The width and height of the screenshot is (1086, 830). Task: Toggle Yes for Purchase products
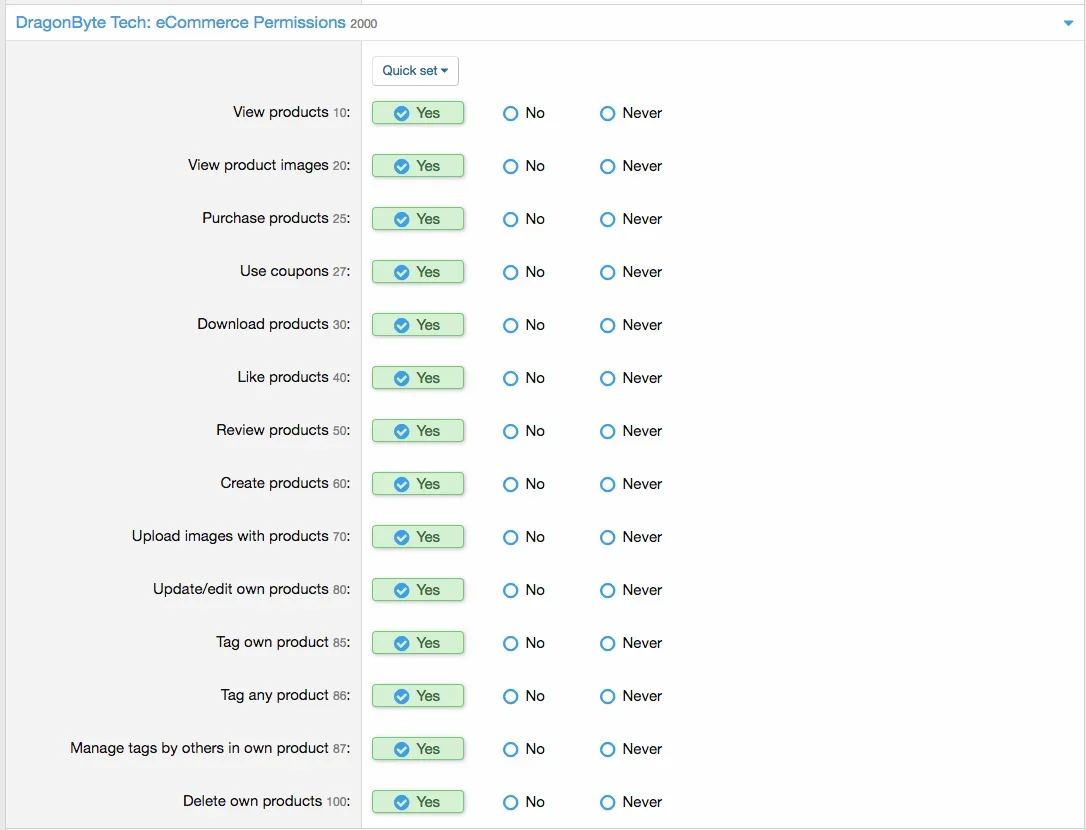418,219
